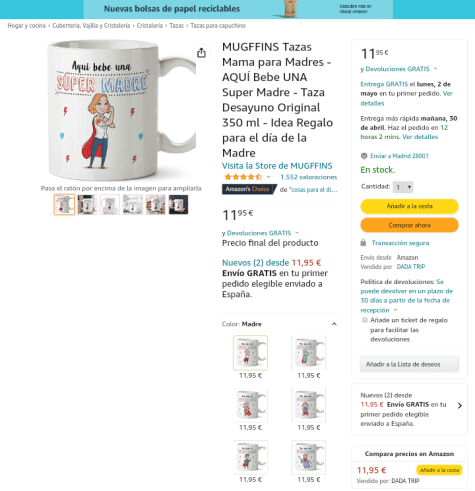Select the second mug color variant swatch
The height and width of the screenshot is (491, 475).
pyautogui.click(x=309, y=353)
